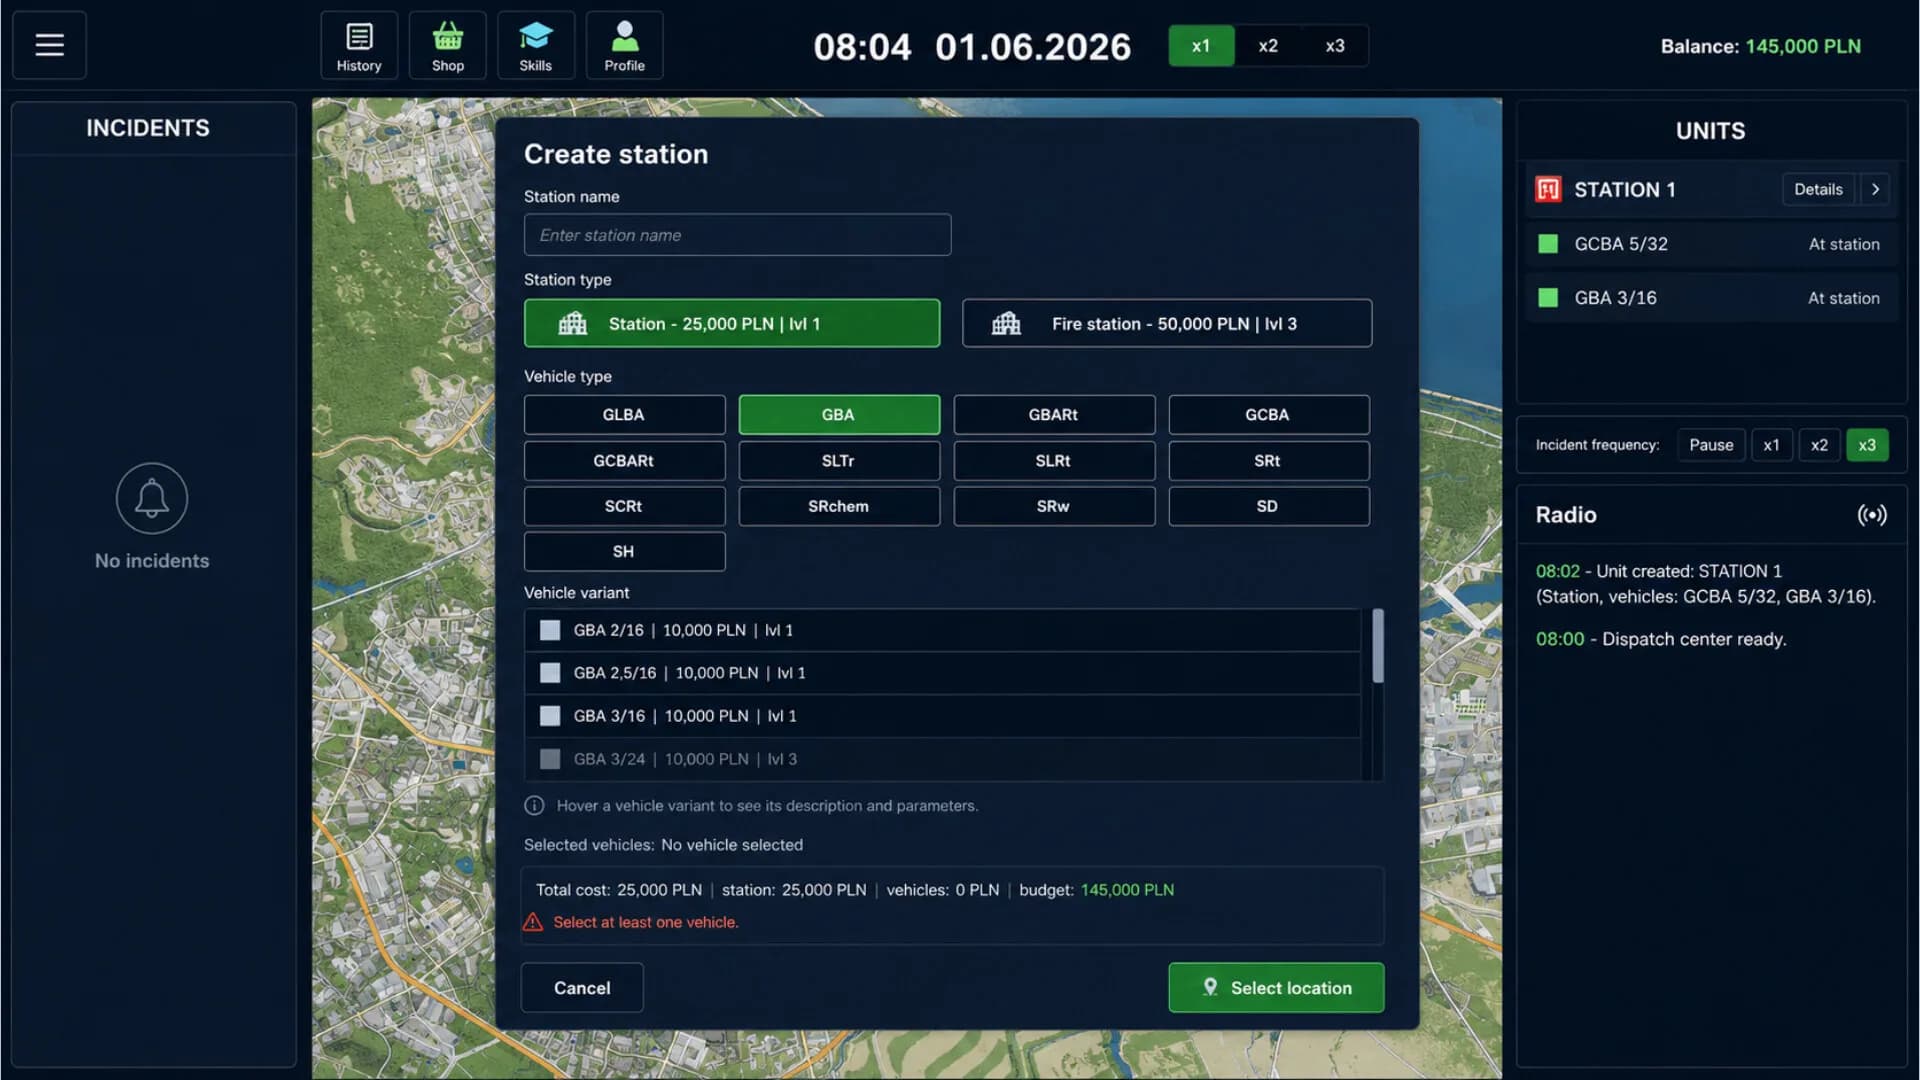Screen dimensions: 1920x1080
Task: Select Fire station 50,000 PLN type
Action: coord(1167,323)
